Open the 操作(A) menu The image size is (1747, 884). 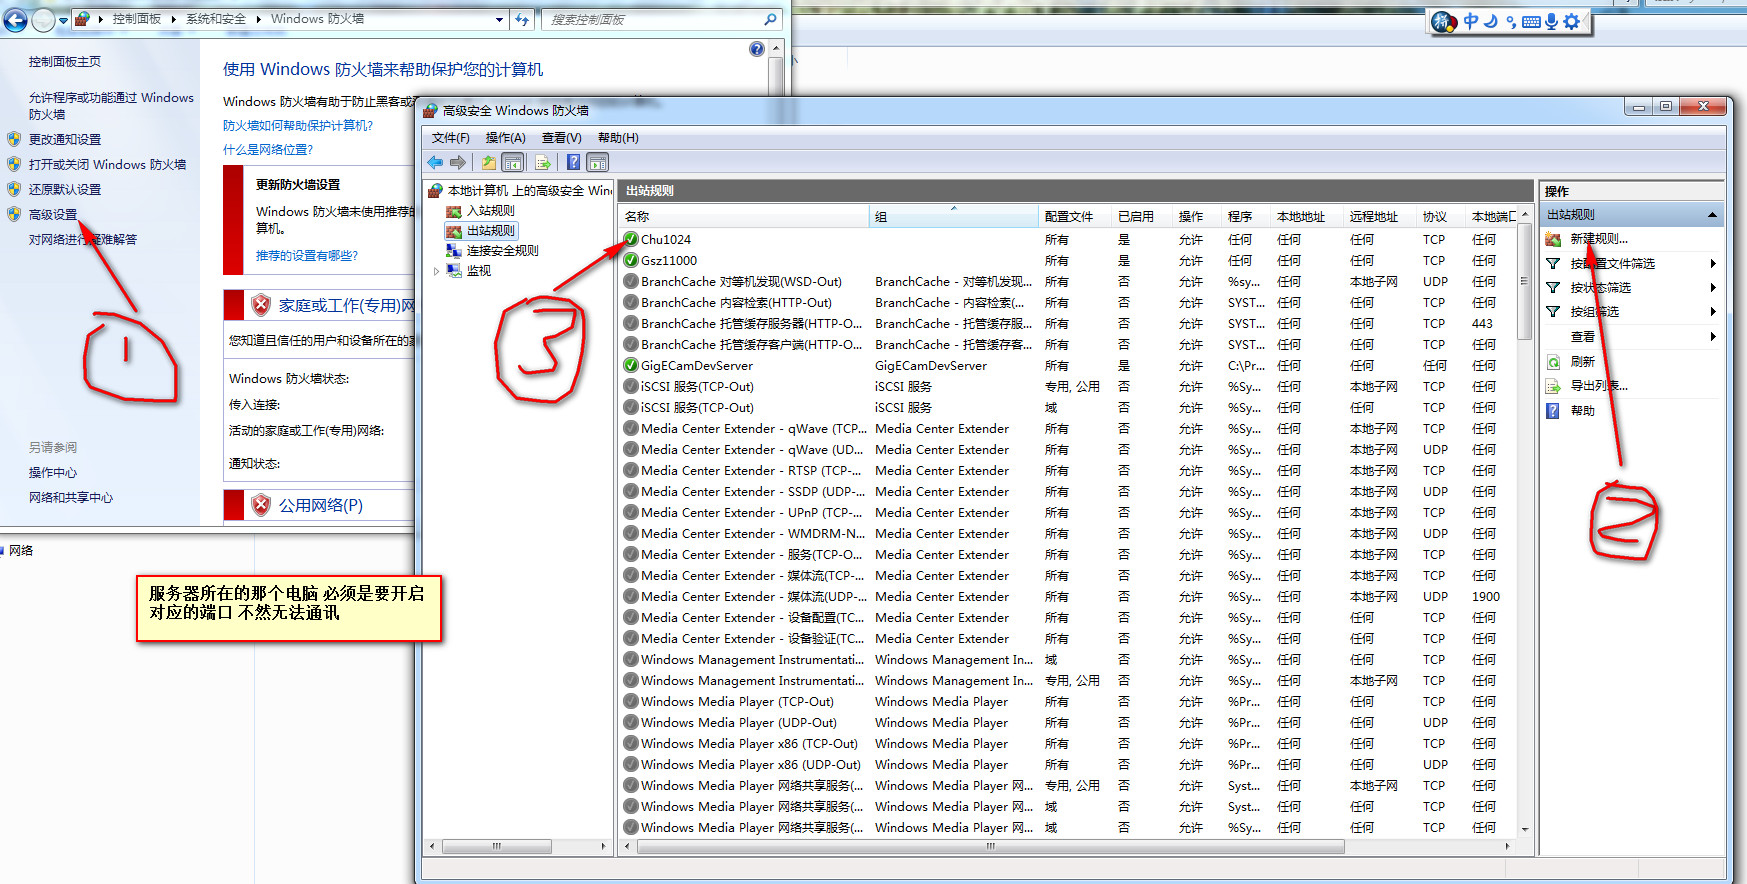505,138
